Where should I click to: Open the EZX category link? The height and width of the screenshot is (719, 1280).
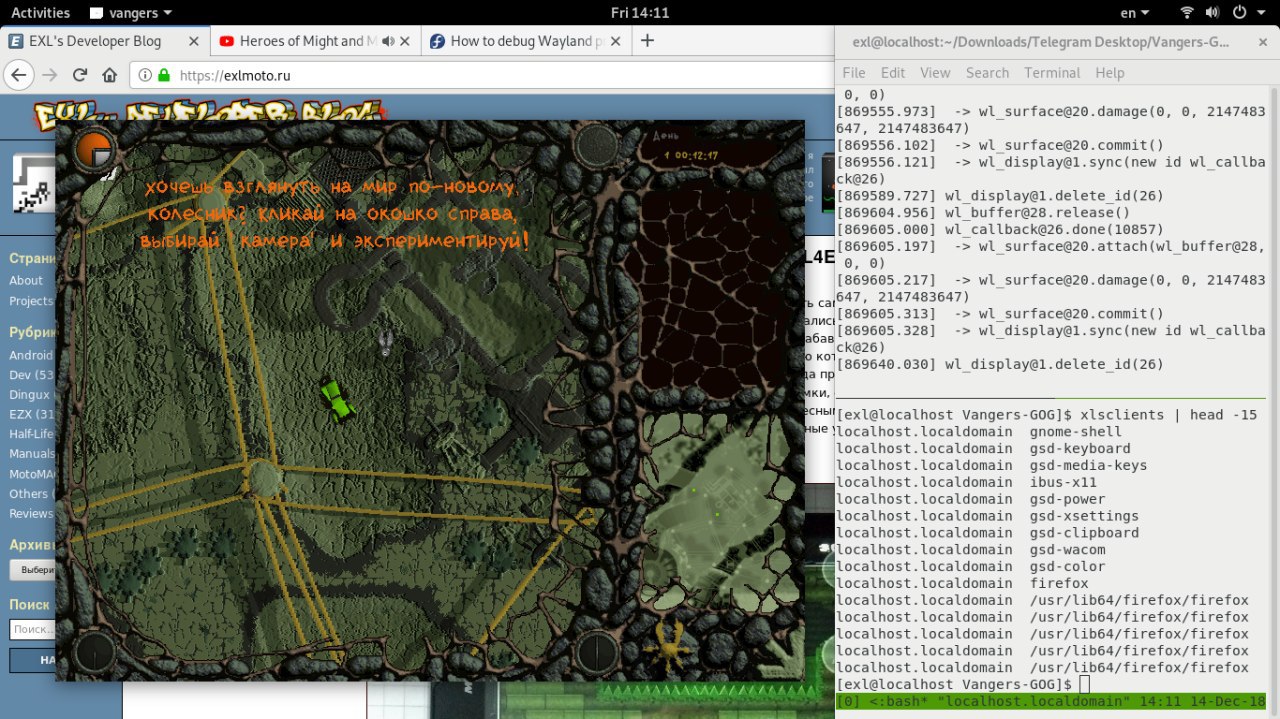31,414
